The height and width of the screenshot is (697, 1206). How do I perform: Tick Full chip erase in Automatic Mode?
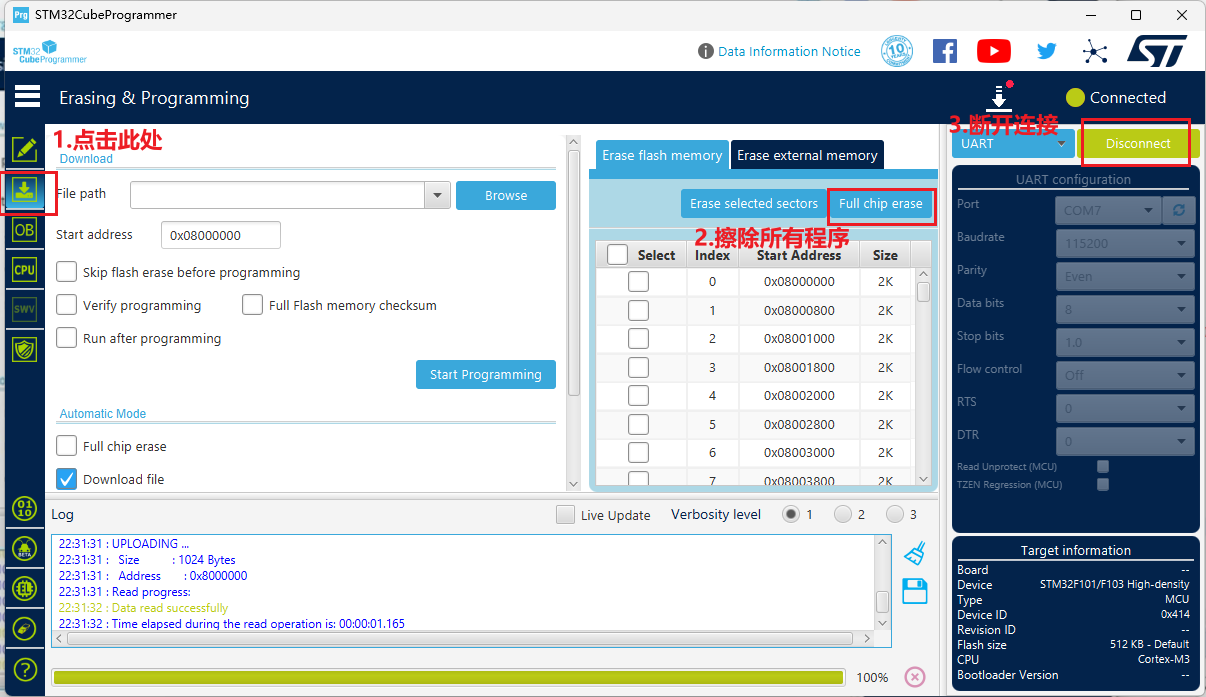point(67,446)
